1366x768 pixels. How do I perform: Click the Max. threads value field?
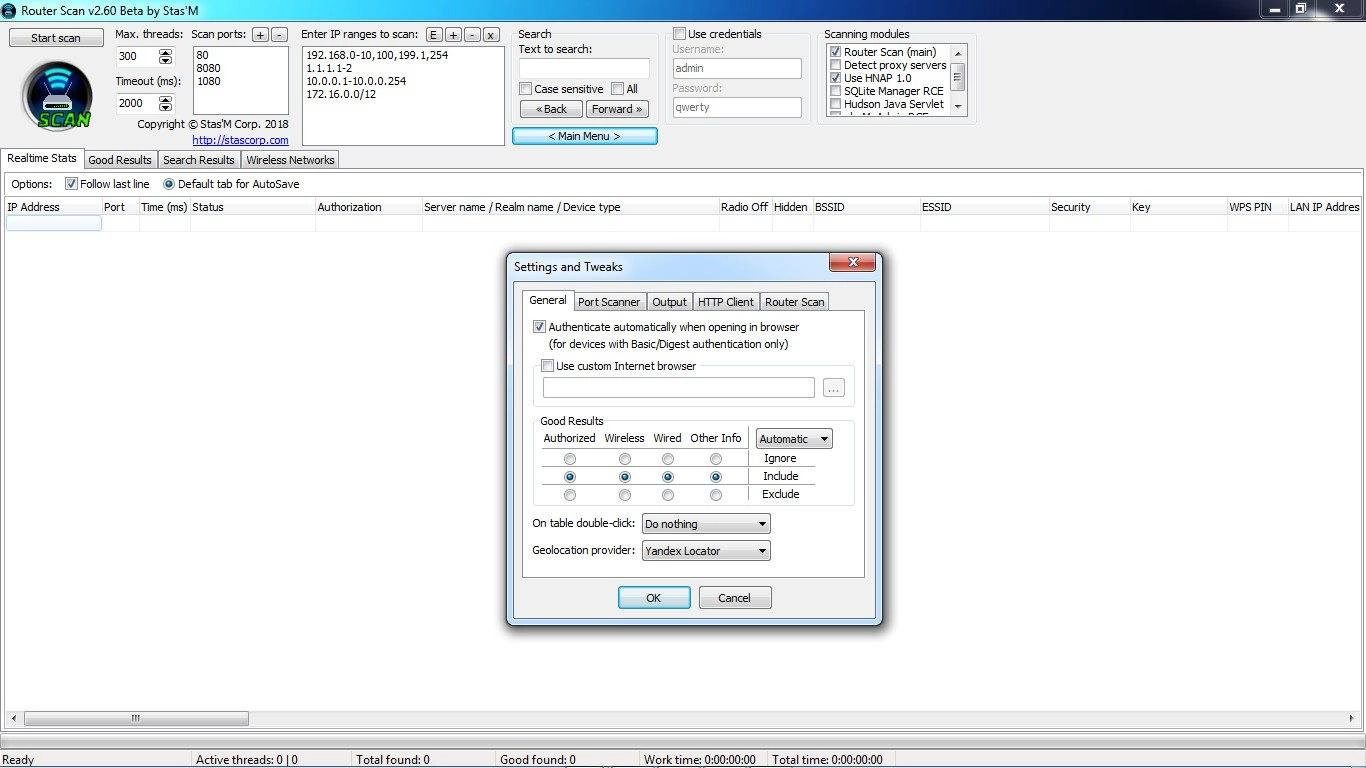(137, 57)
